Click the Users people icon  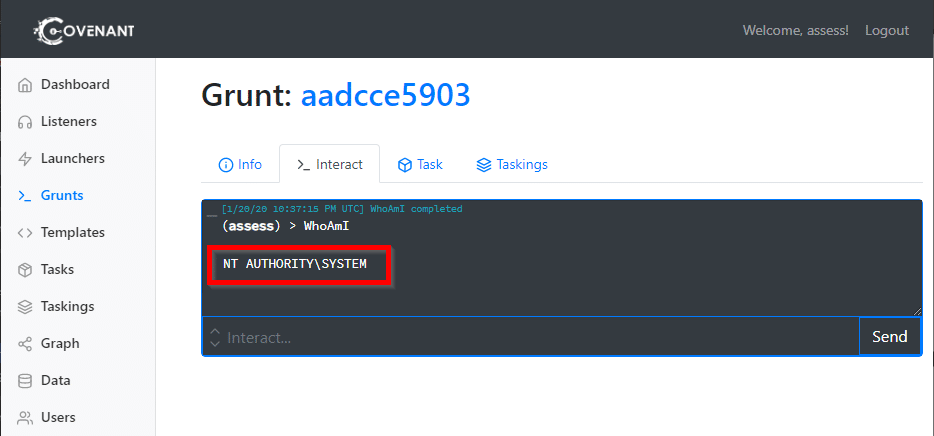24,418
